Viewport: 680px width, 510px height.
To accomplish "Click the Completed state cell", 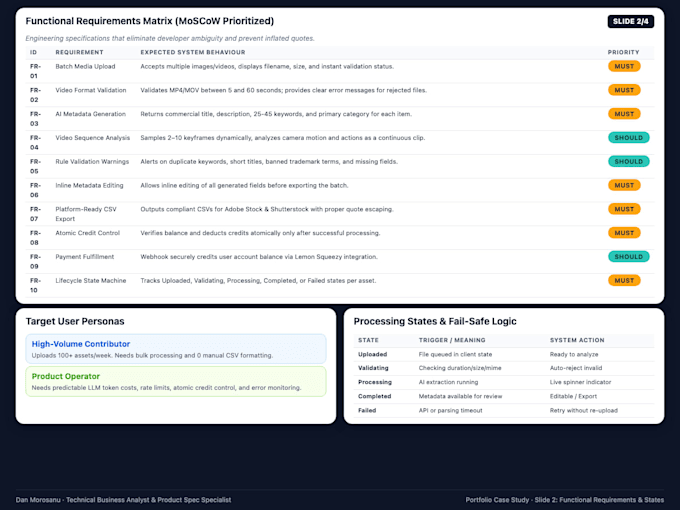I will tap(374, 396).
